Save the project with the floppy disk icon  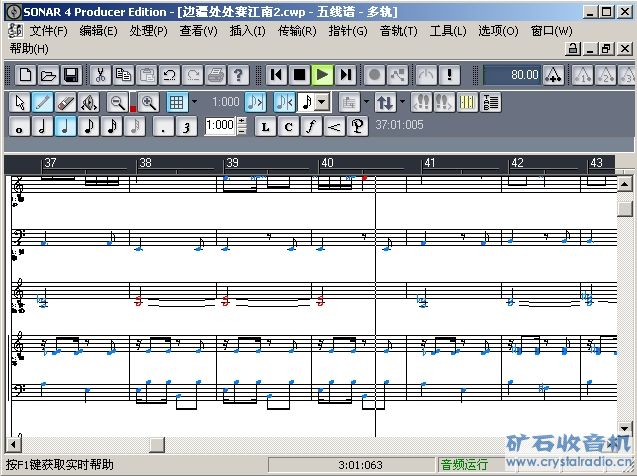(x=71, y=75)
